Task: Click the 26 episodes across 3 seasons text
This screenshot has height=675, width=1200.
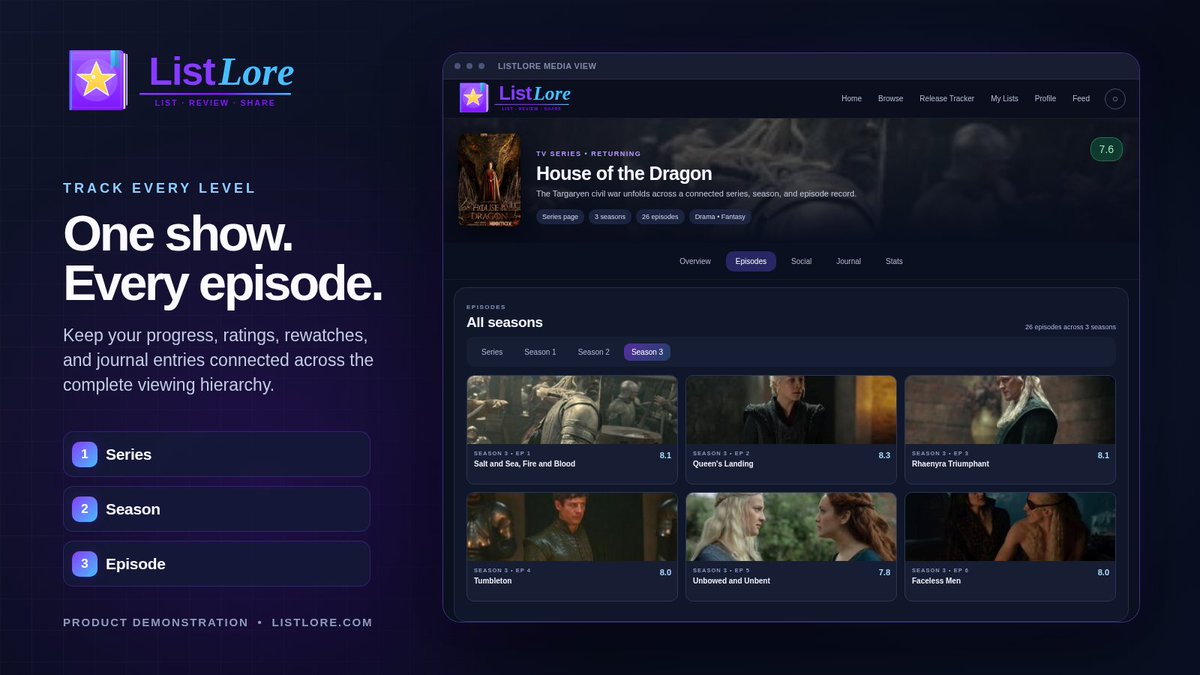Action: [x=1070, y=327]
